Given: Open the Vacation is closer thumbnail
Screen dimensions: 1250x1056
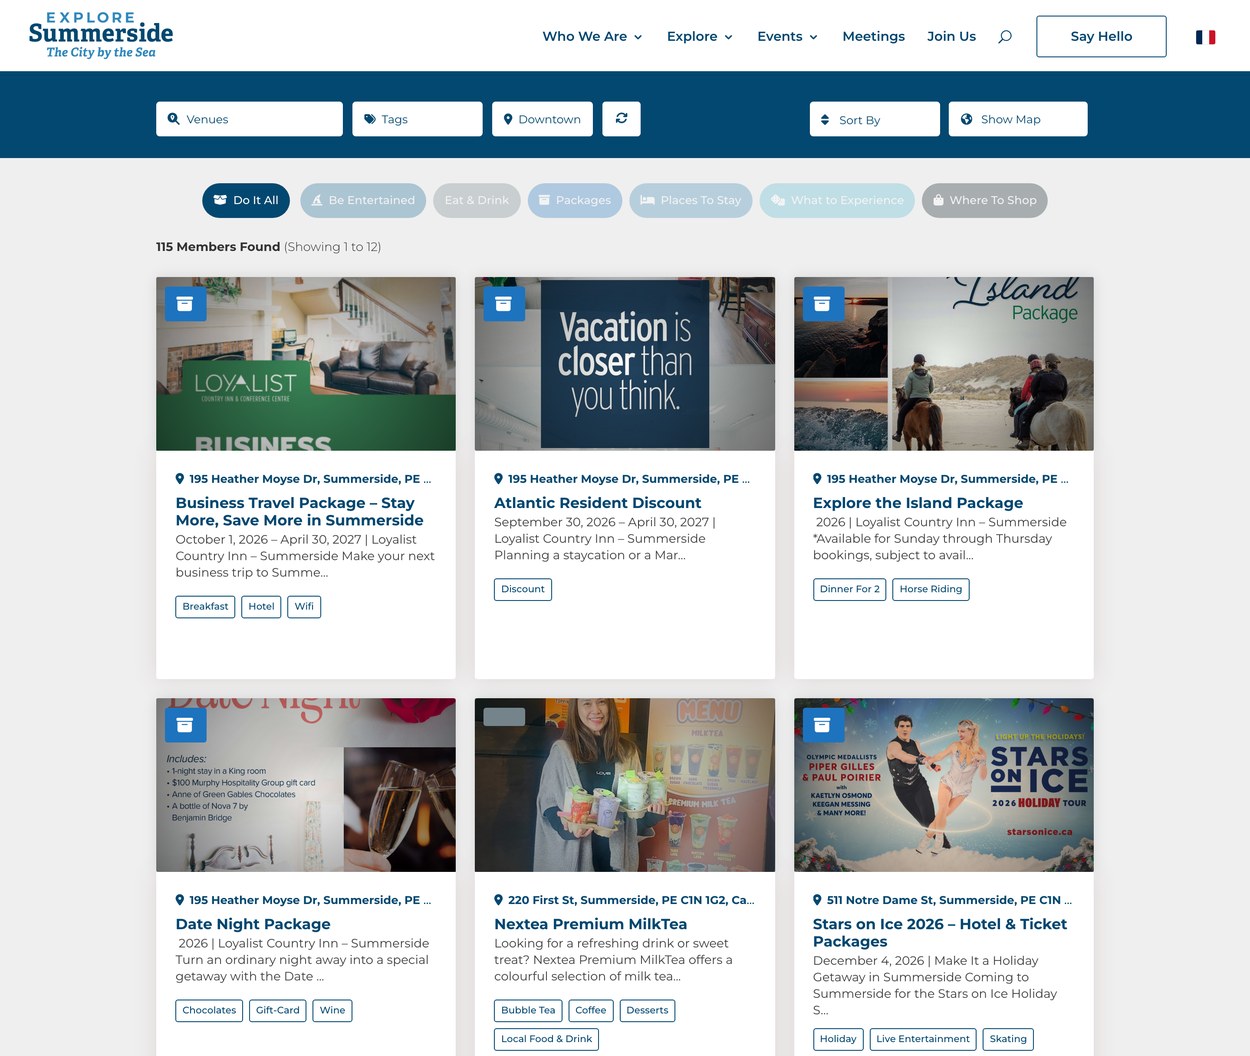Looking at the screenshot, I should coord(625,364).
